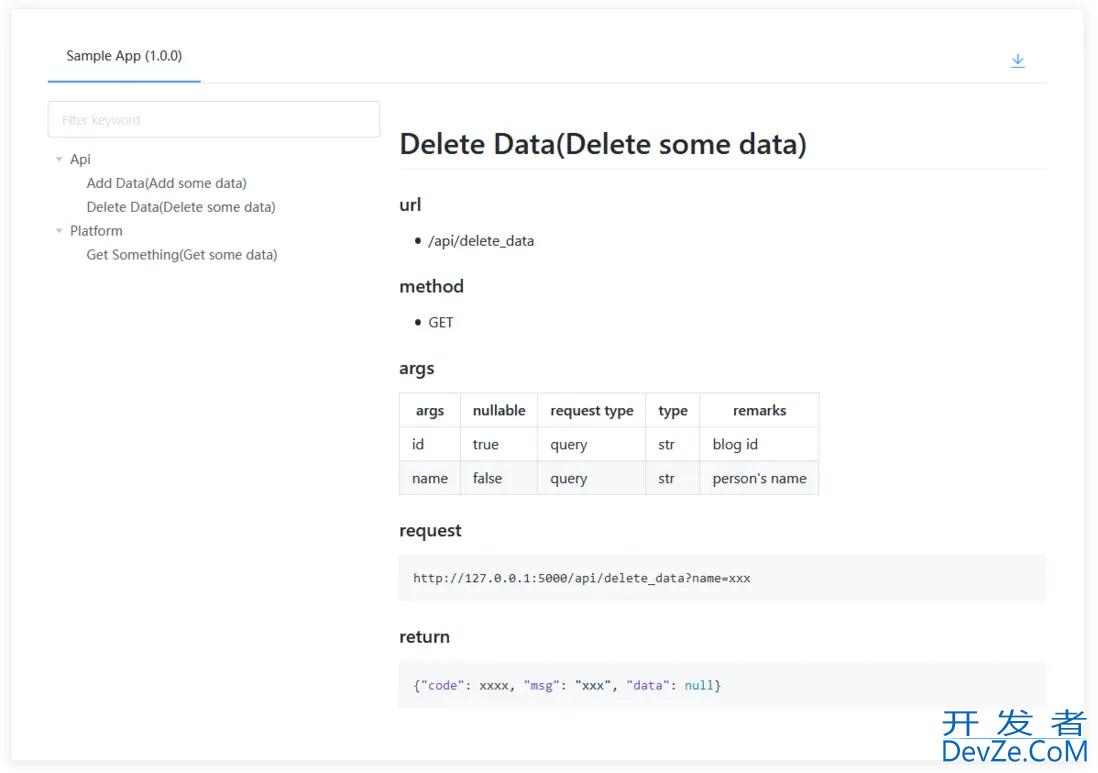Click the 'blog id' remarks cell
Image resolution: width=1098 pixels, height=773 pixels.
point(759,445)
